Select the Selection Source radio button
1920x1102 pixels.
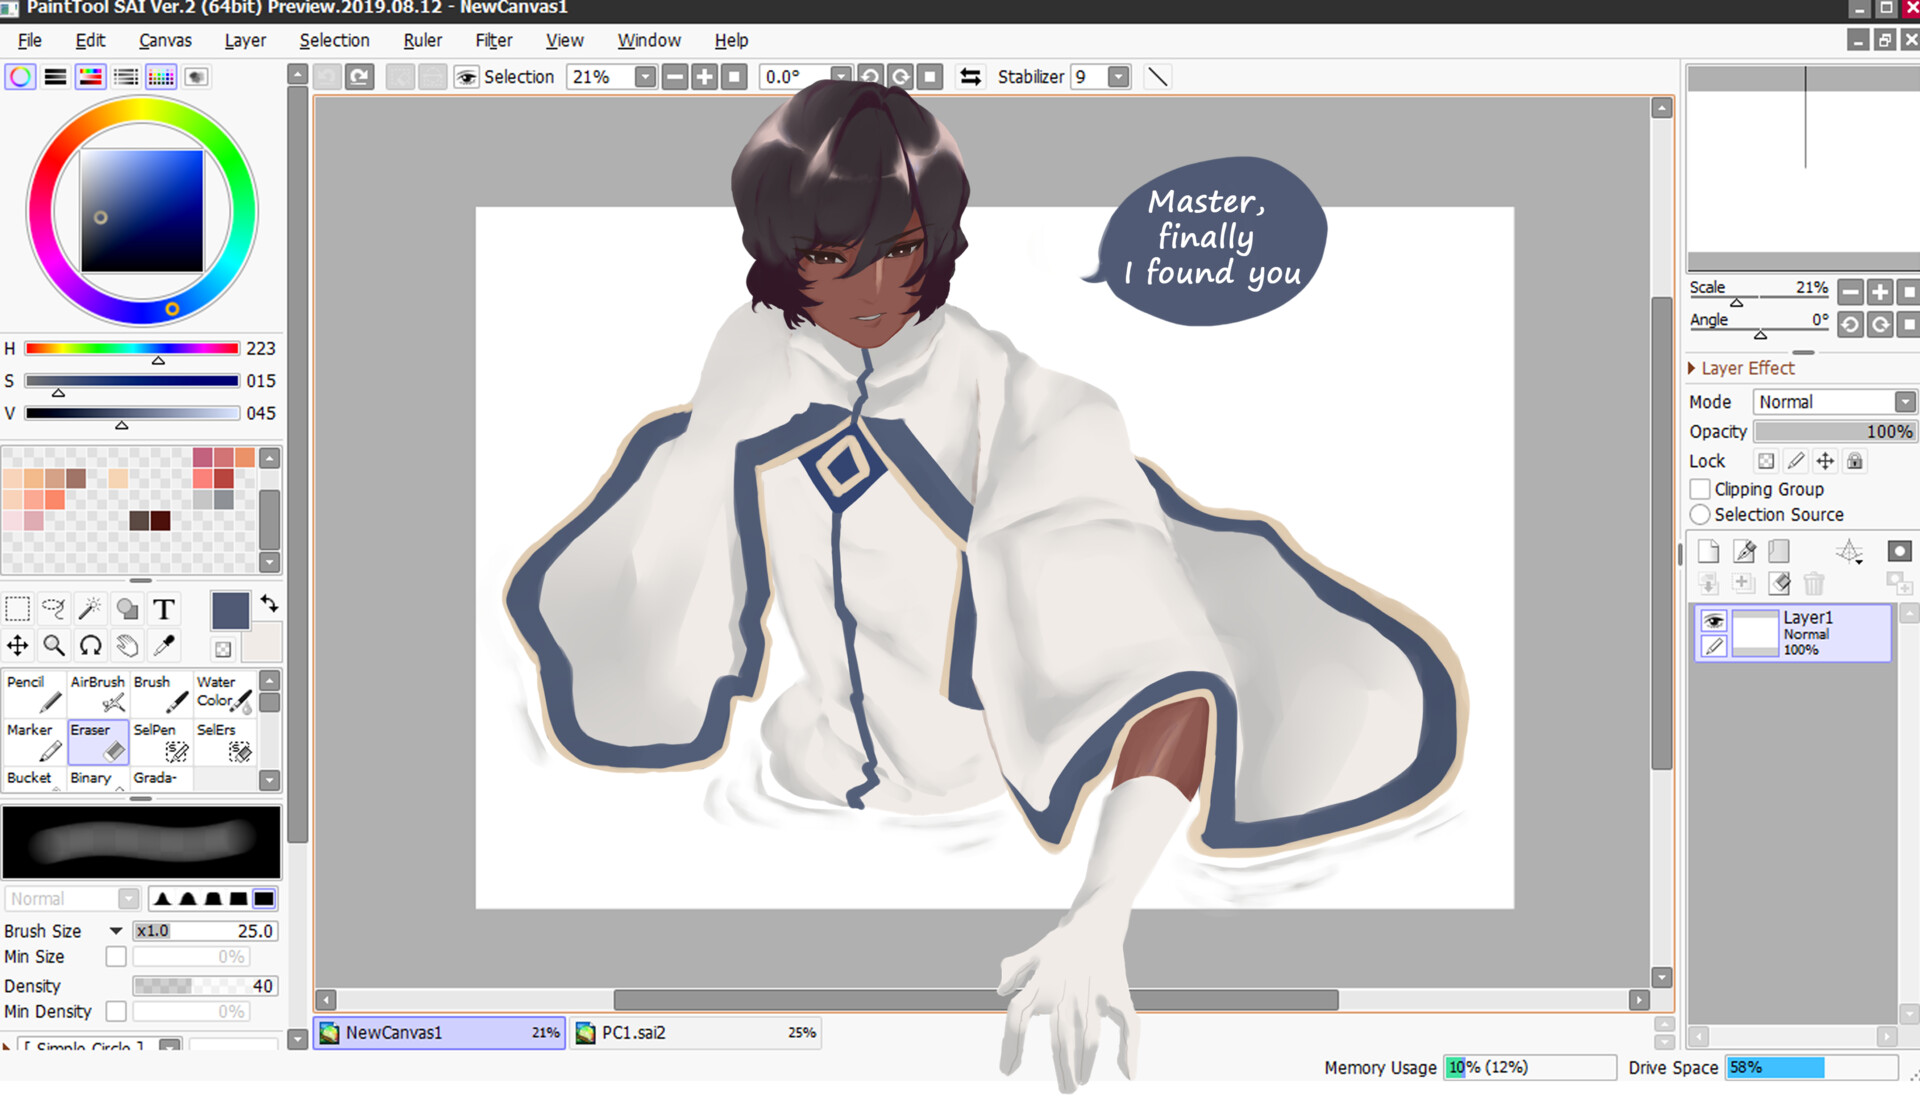tap(1700, 514)
